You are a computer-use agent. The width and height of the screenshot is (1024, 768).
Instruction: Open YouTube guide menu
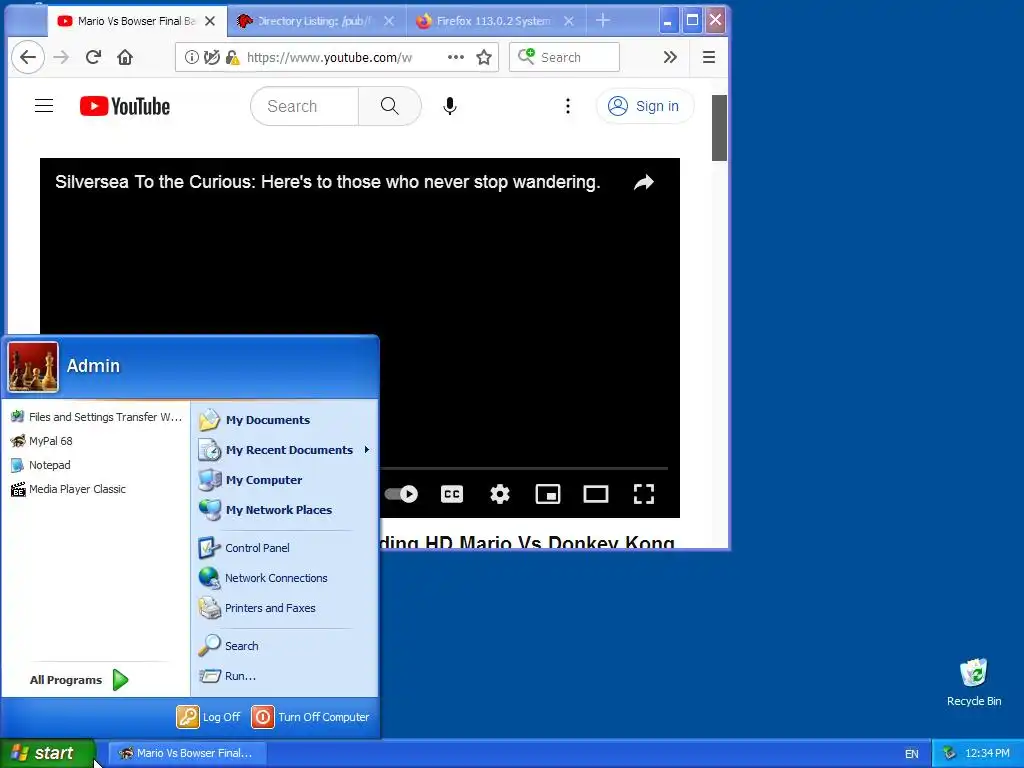pyautogui.click(x=44, y=106)
